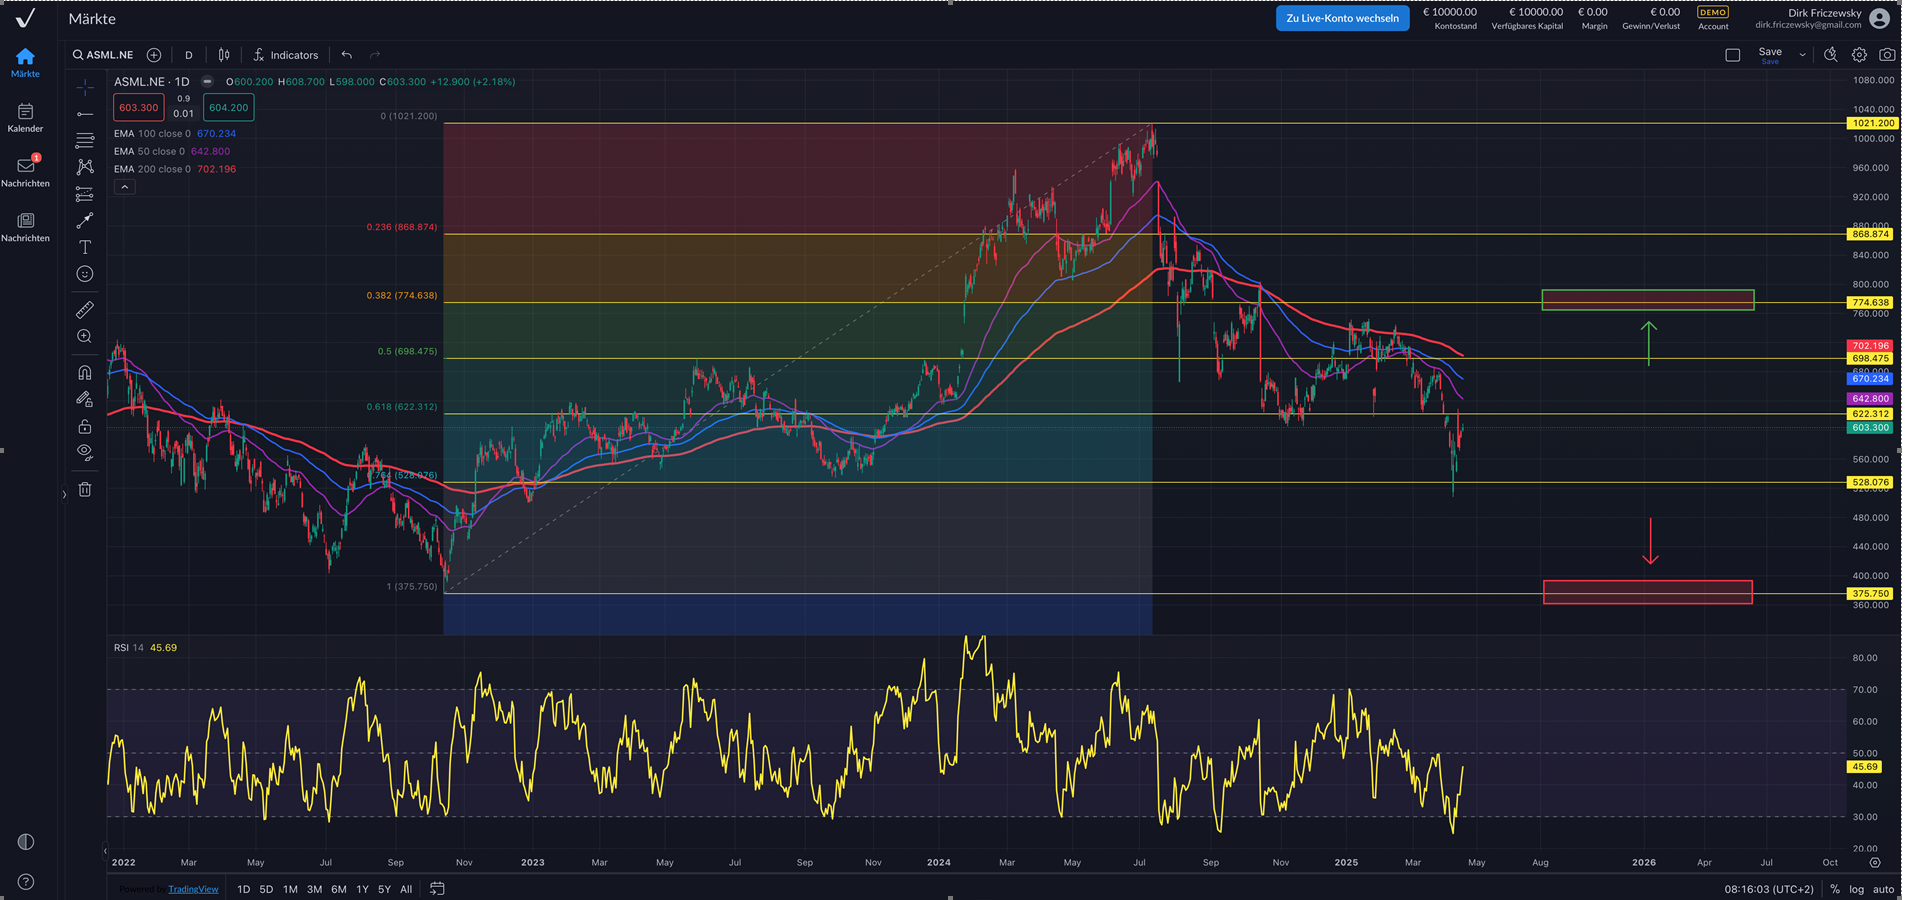Viewport: 1905px width, 900px height.
Task: Open the candlestick chart style selector
Action: pyautogui.click(x=224, y=55)
